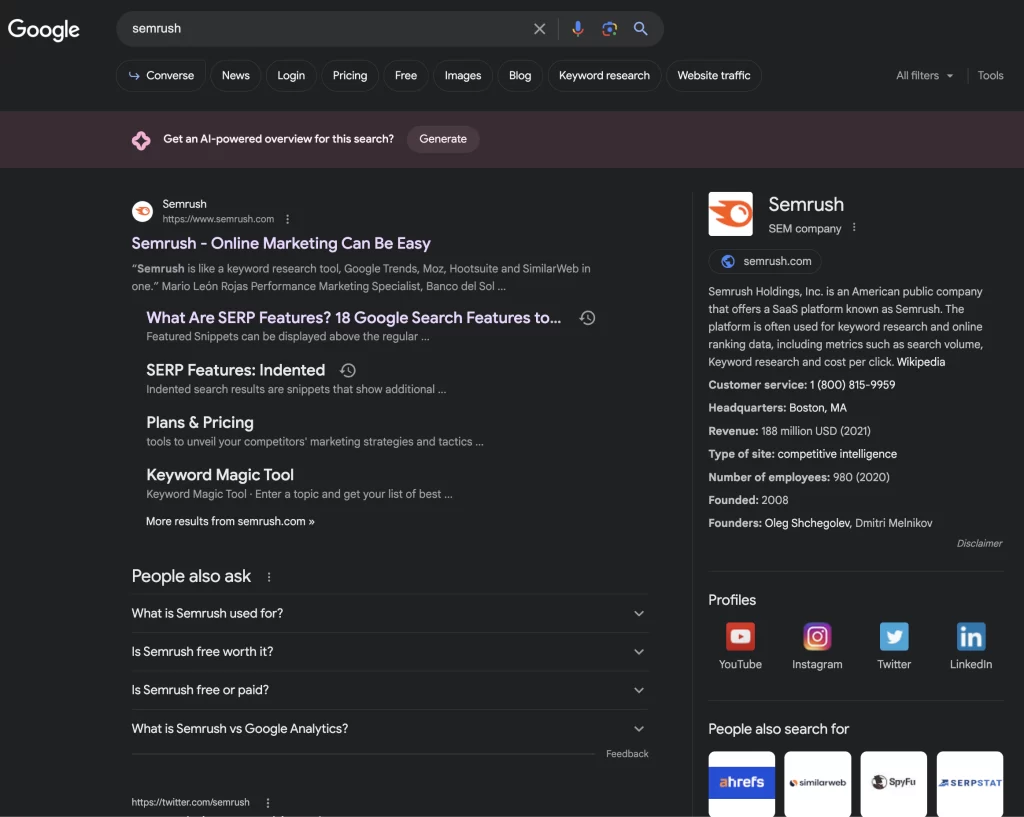1024x817 pixels.
Task: Open Semrush Twitter profile icon
Action: pyautogui.click(x=894, y=636)
